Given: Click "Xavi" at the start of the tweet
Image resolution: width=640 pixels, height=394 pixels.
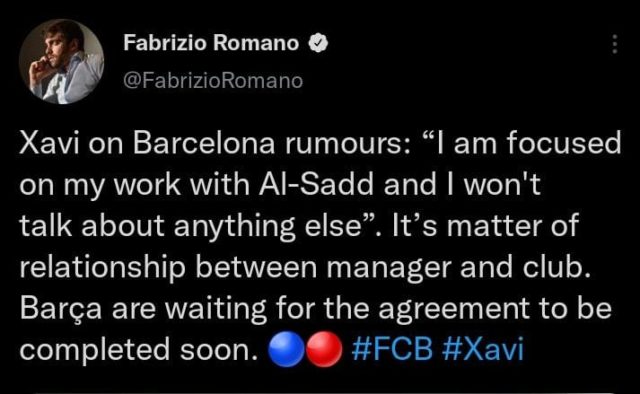Looking at the screenshot, I should (x=50, y=144).
